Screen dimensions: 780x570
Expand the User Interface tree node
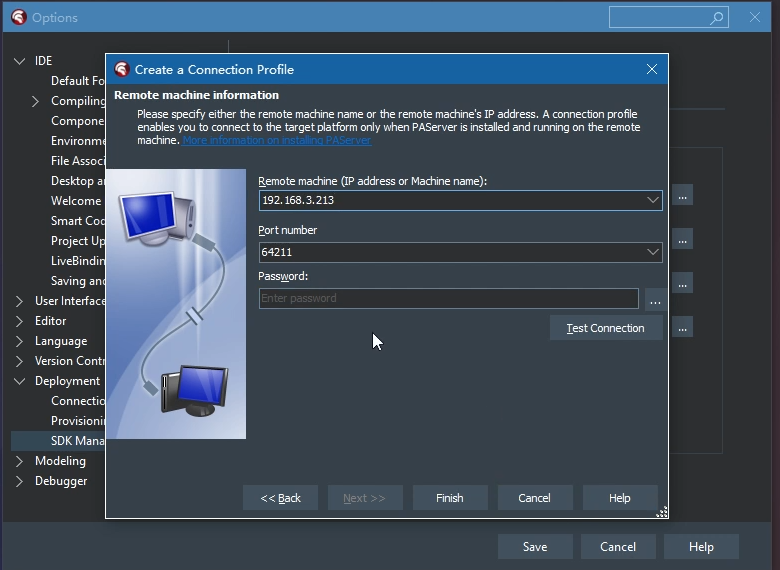(20, 301)
